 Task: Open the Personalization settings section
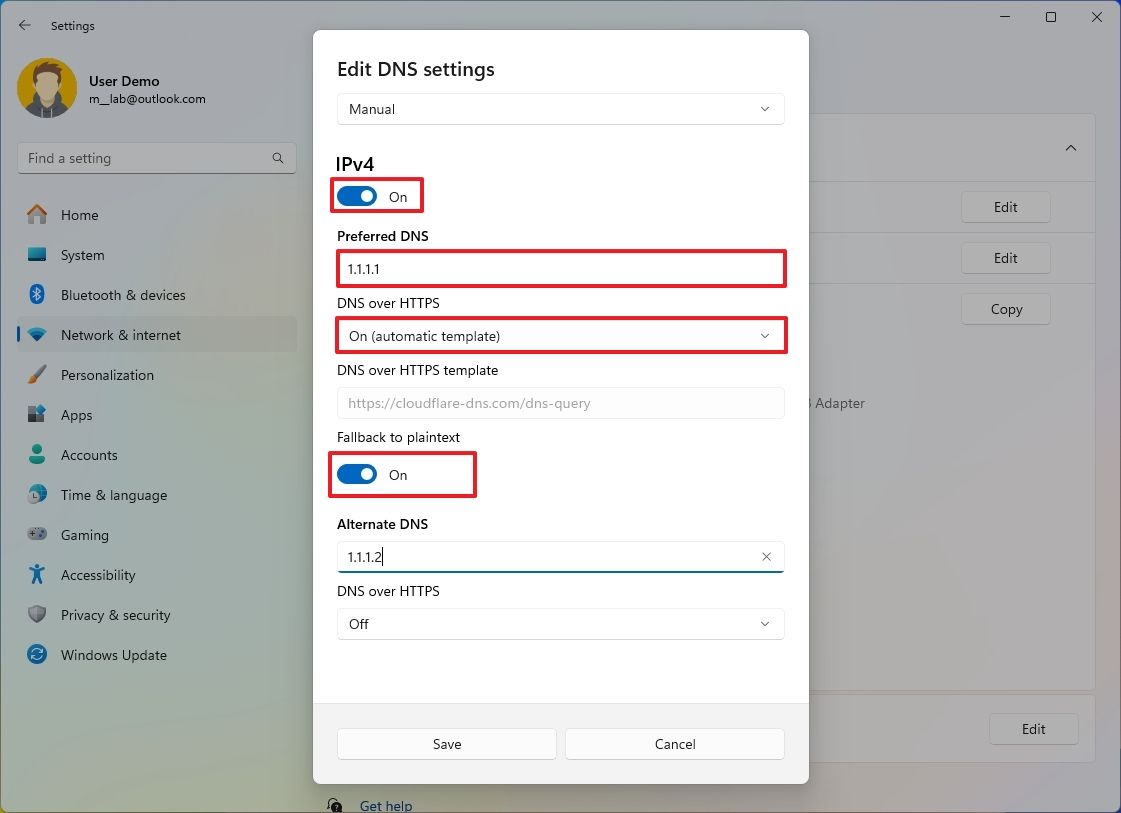click(x=107, y=375)
